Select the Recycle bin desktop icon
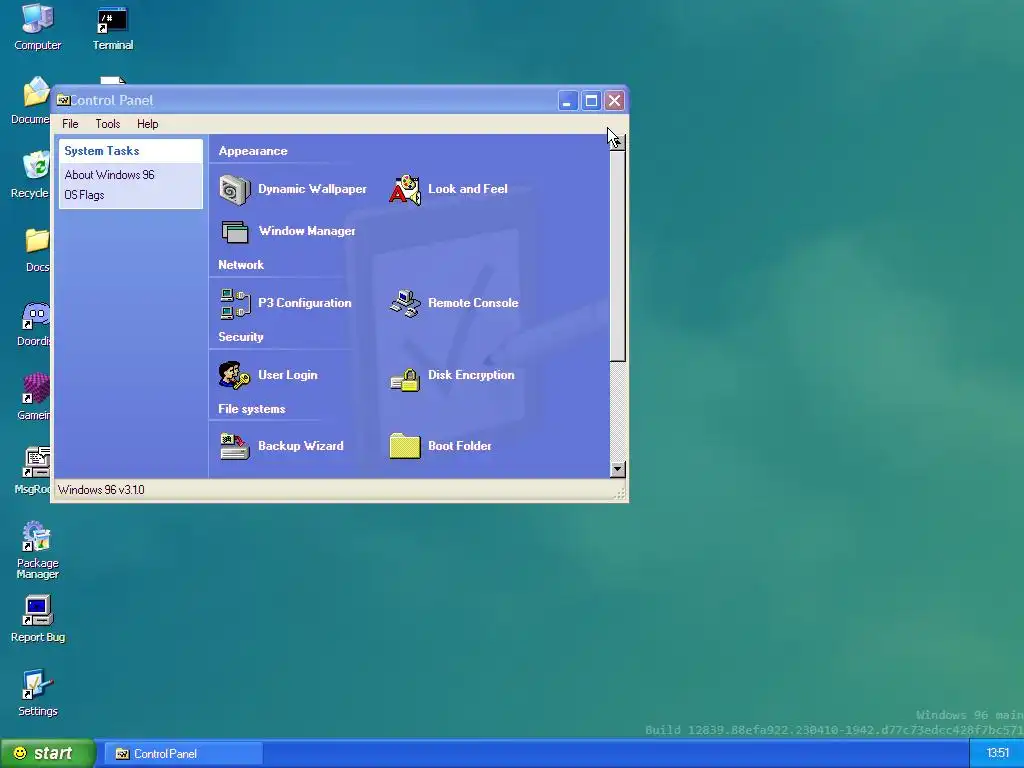This screenshot has height=768, width=1024. (37, 165)
